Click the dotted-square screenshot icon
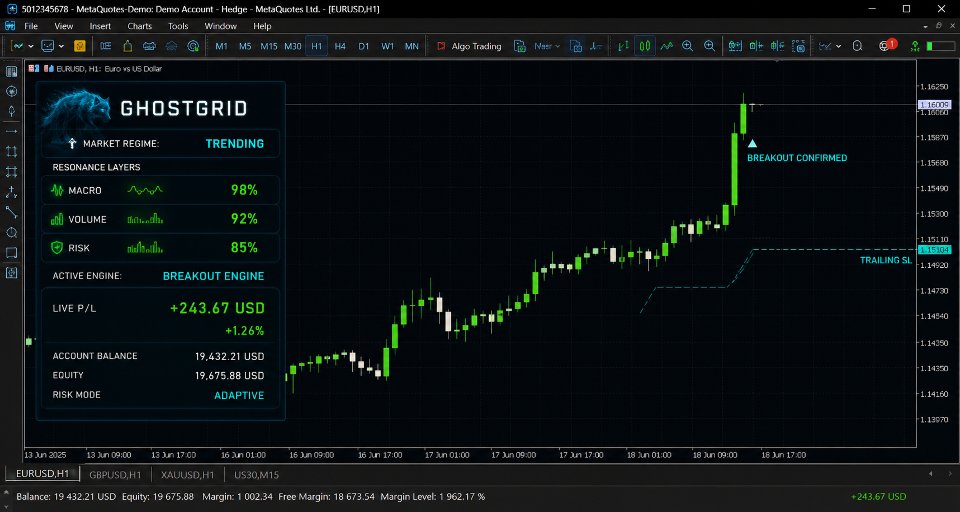 pyautogui.click(x=798, y=46)
